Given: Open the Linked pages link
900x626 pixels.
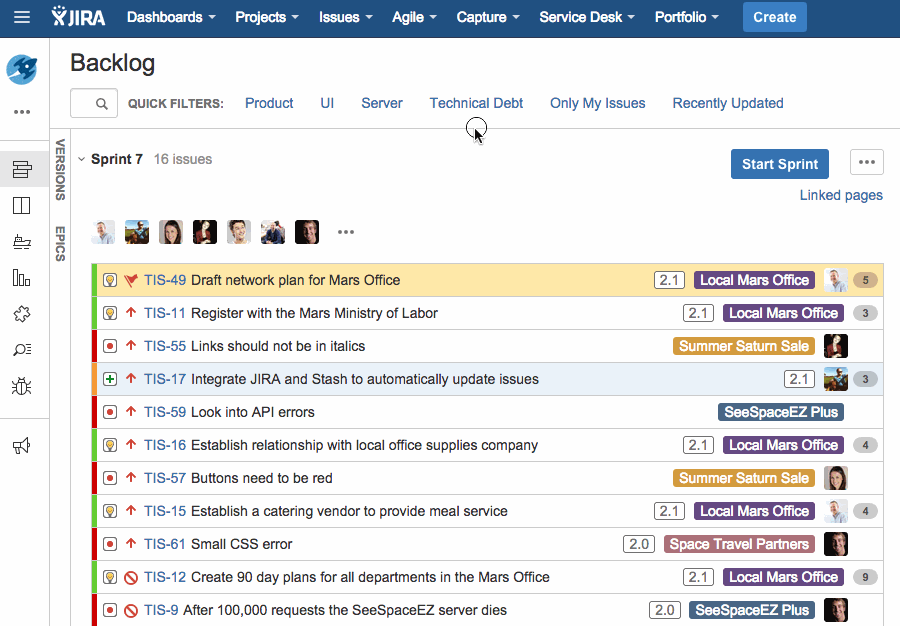Looking at the screenshot, I should coord(841,195).
